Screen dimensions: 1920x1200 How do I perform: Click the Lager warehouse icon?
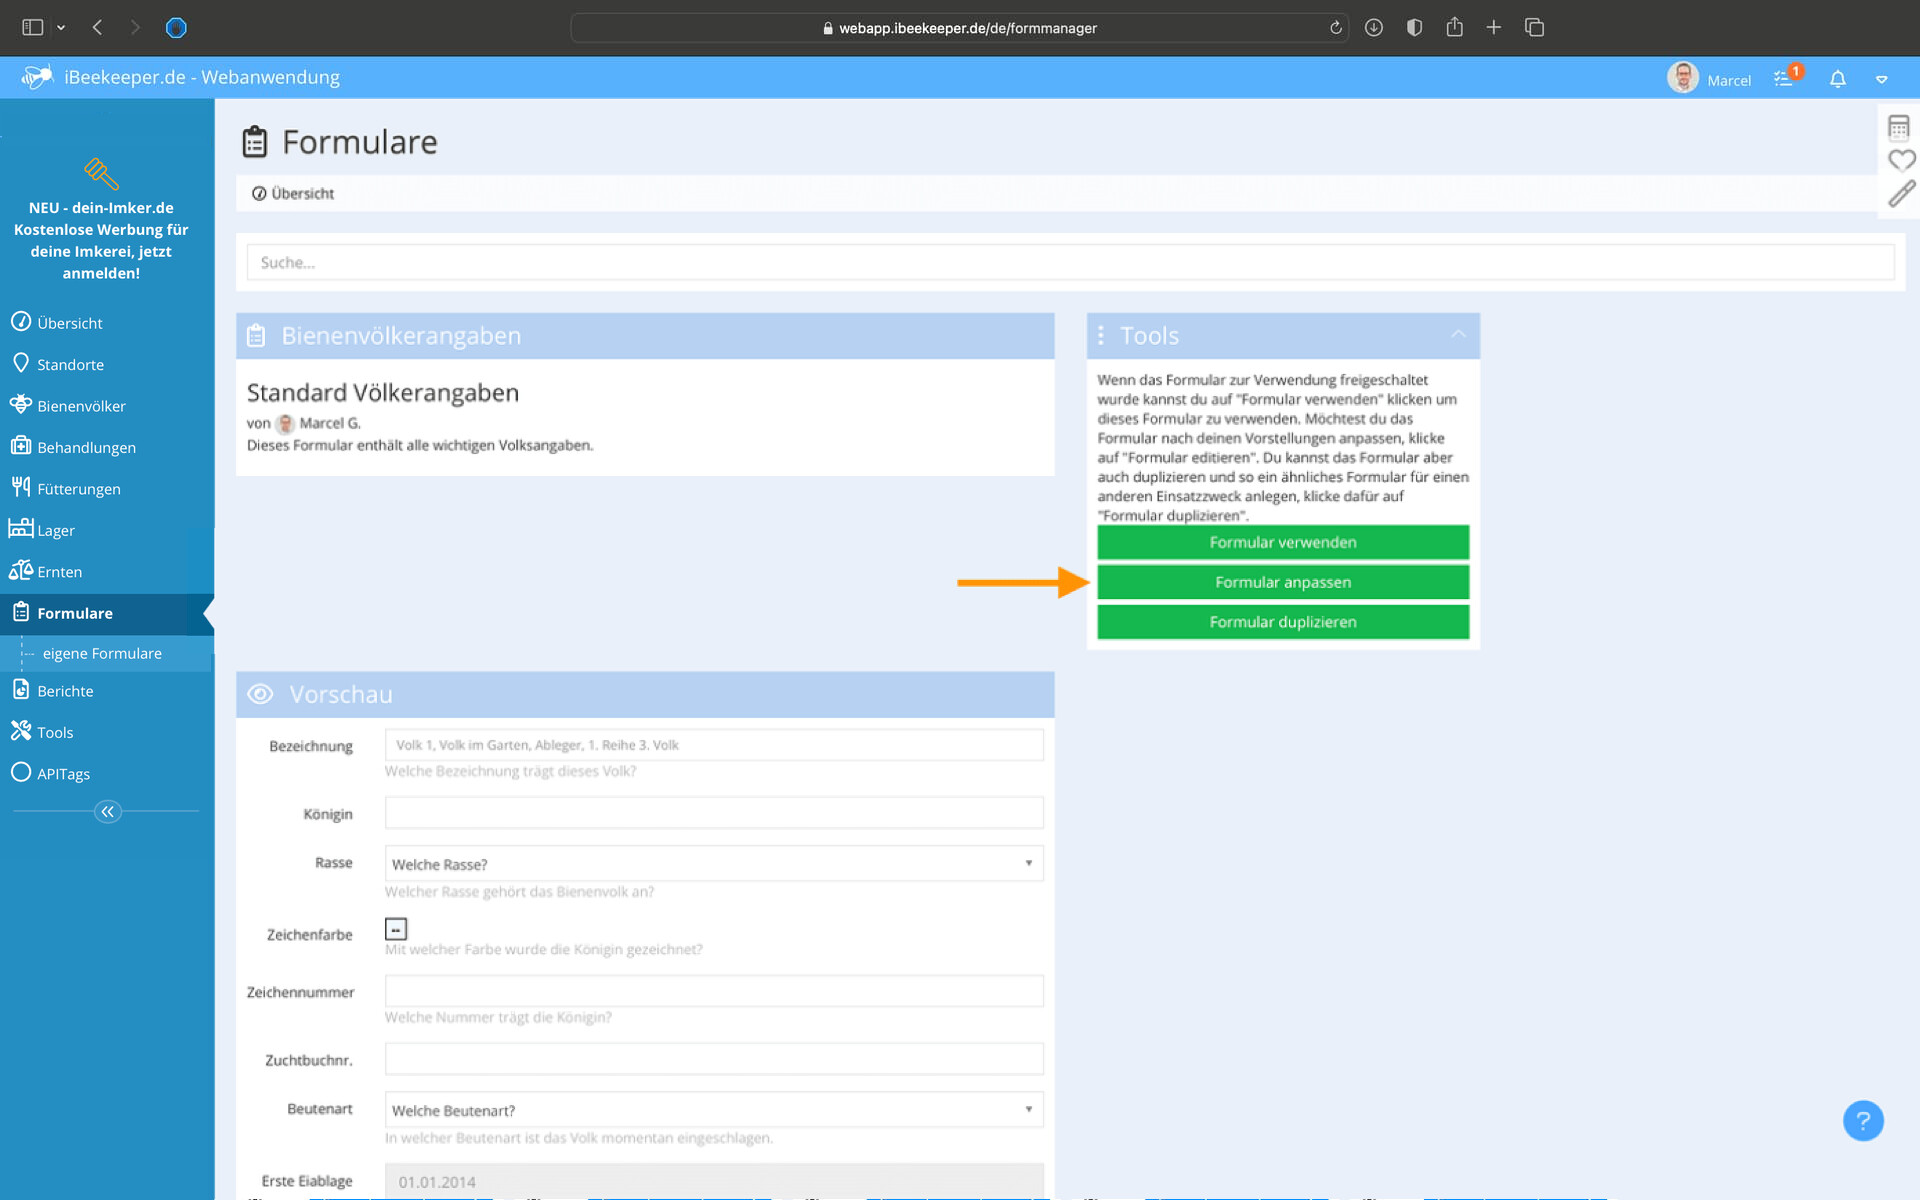pos(21,528)
